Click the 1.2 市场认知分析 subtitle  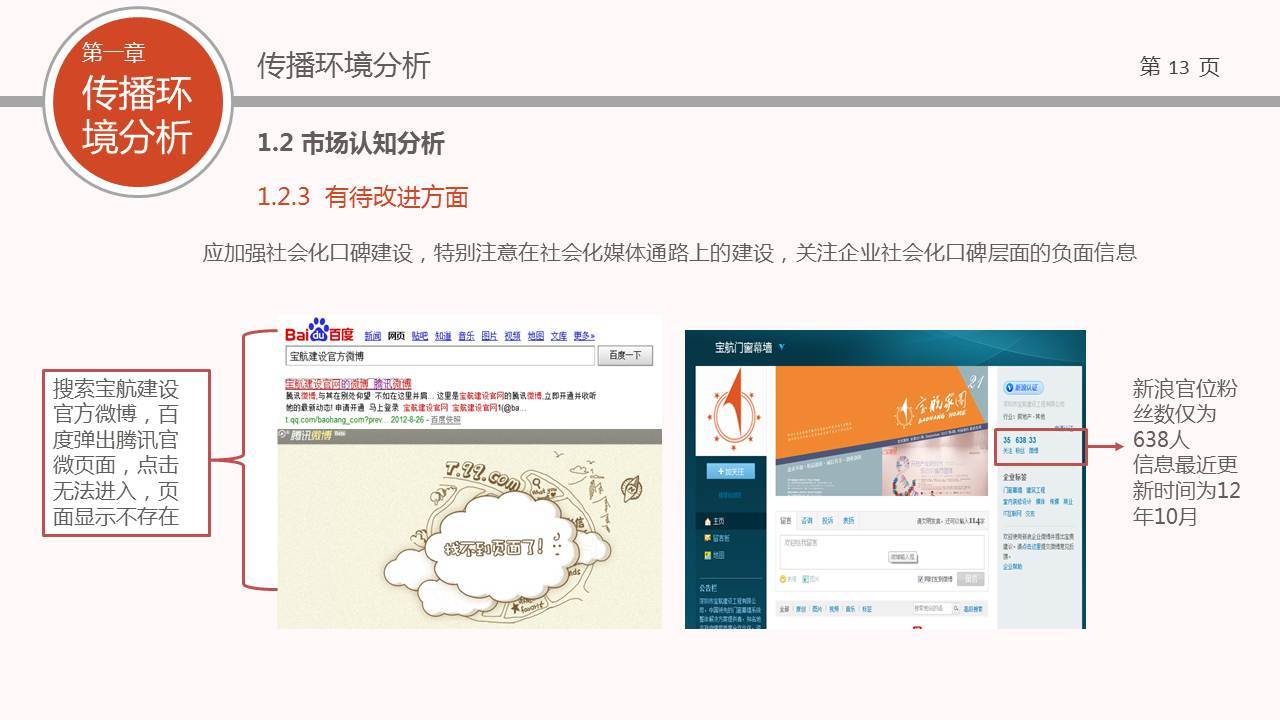click(351, 143)
